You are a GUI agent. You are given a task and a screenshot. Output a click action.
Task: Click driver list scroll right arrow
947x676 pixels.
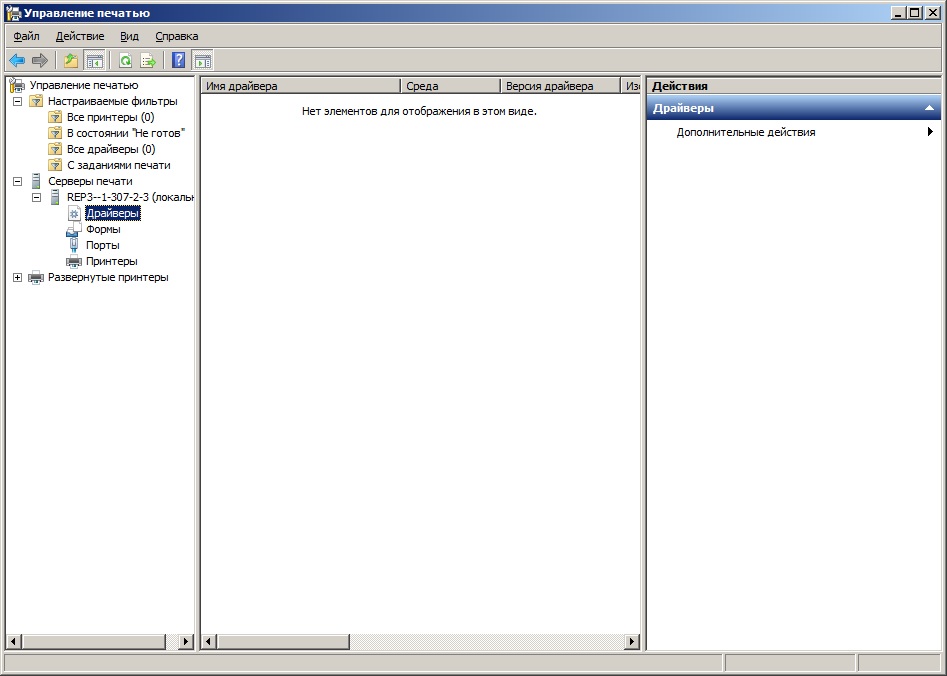(x=632, y=642)
